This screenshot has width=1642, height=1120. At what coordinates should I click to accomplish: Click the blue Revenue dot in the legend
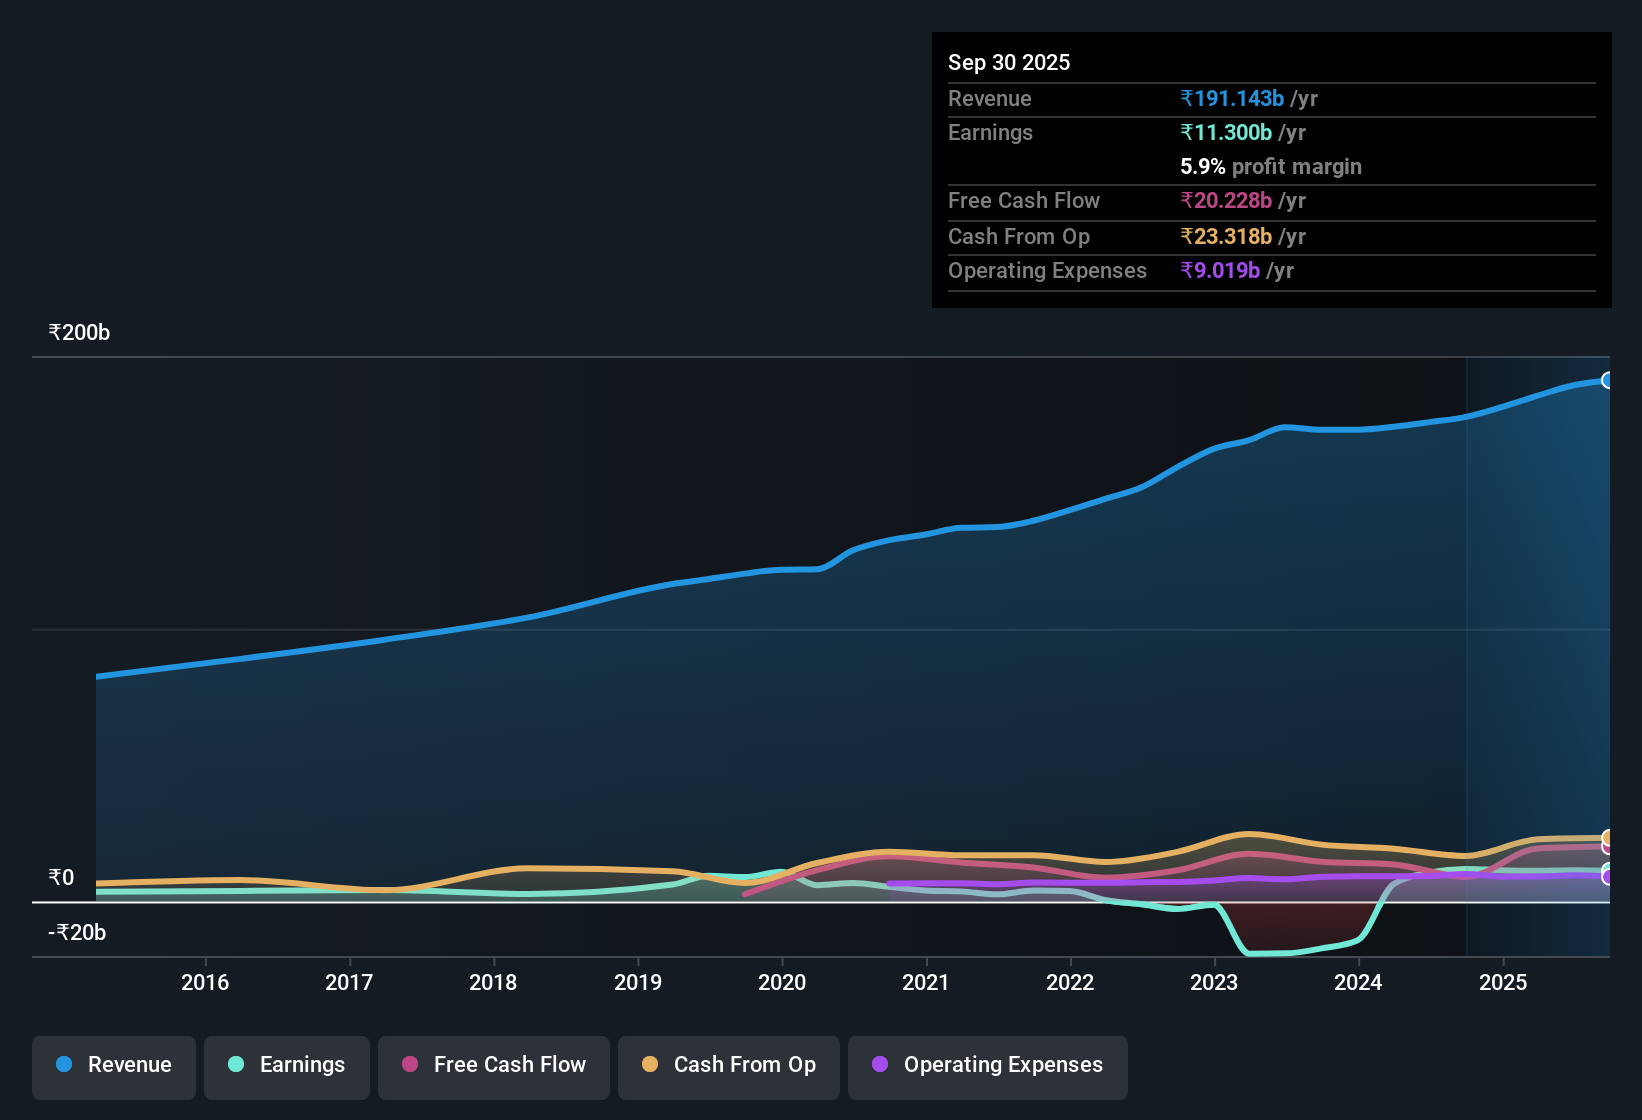click(62, 1065)
